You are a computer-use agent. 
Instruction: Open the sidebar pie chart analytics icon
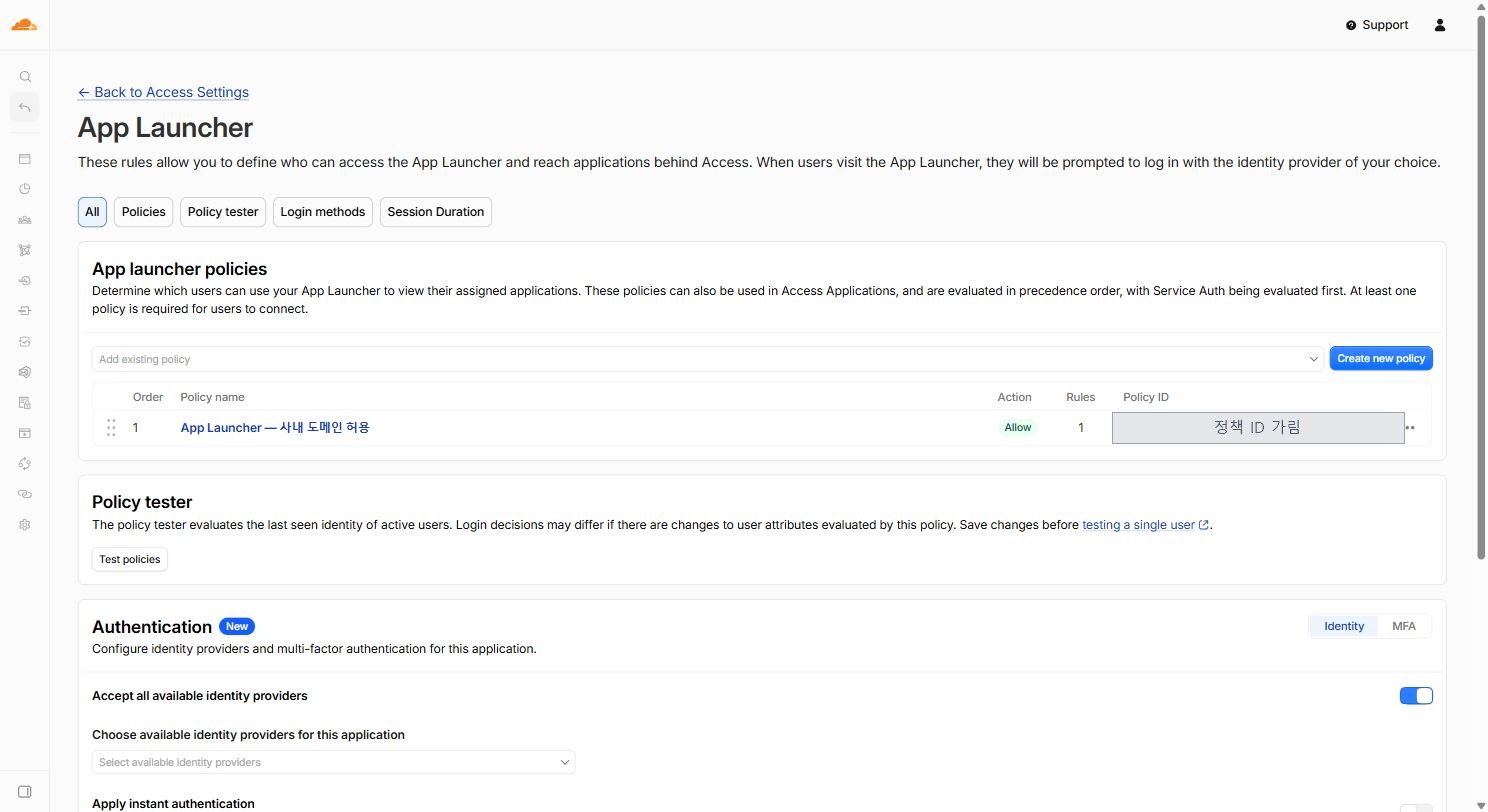click(x=25, y=189)
